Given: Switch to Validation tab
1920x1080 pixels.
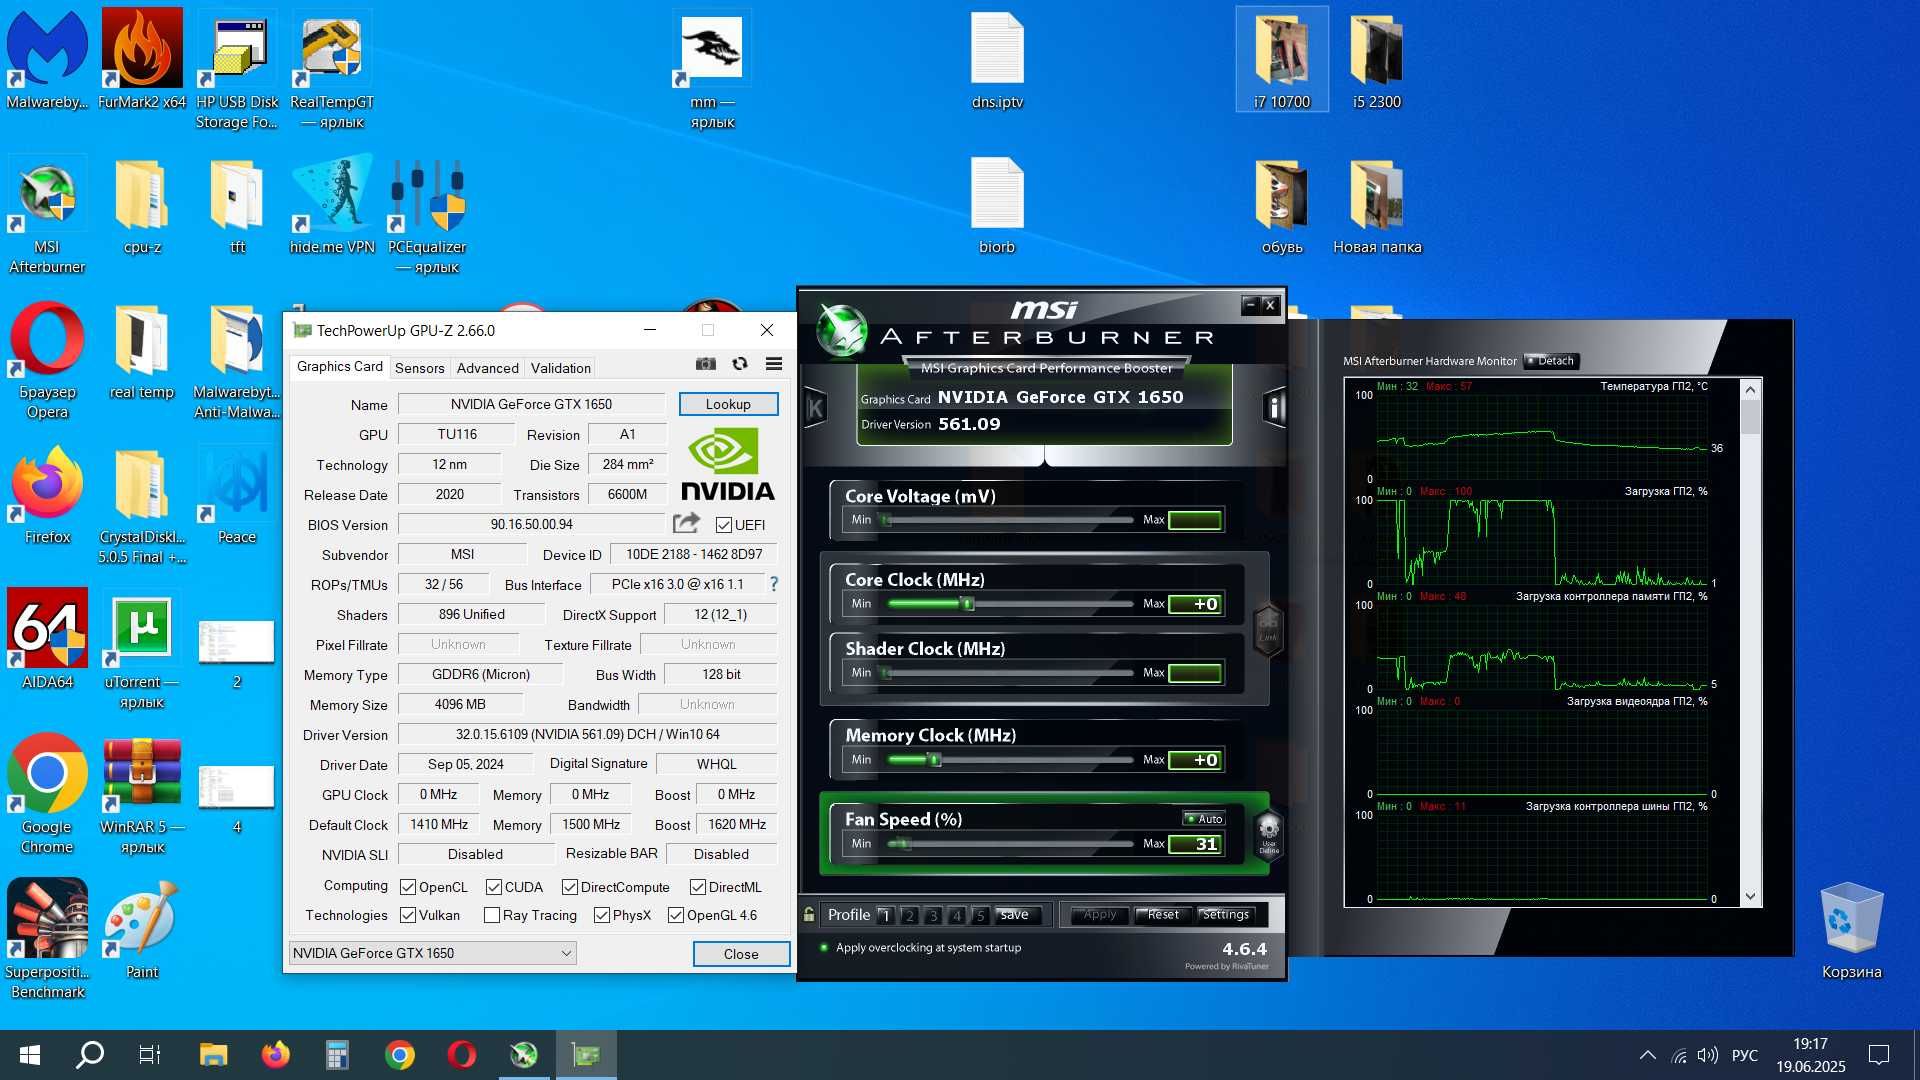Looking at the screenshot, I should click(x=560, y=368).
